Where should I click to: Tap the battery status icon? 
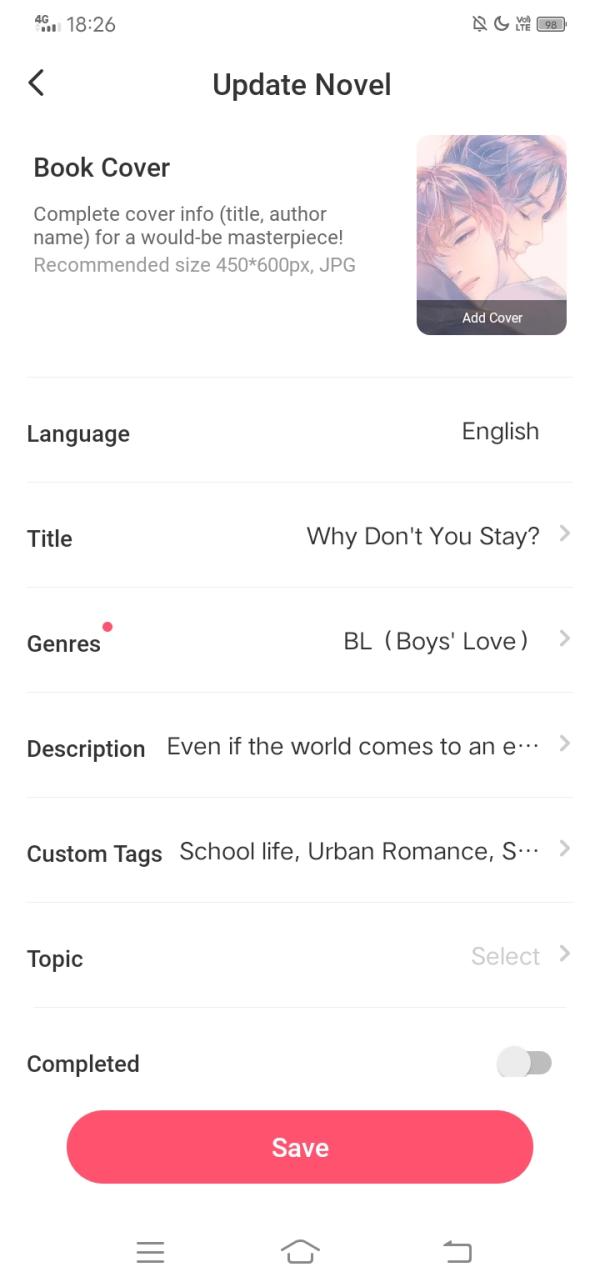(551, 25)
